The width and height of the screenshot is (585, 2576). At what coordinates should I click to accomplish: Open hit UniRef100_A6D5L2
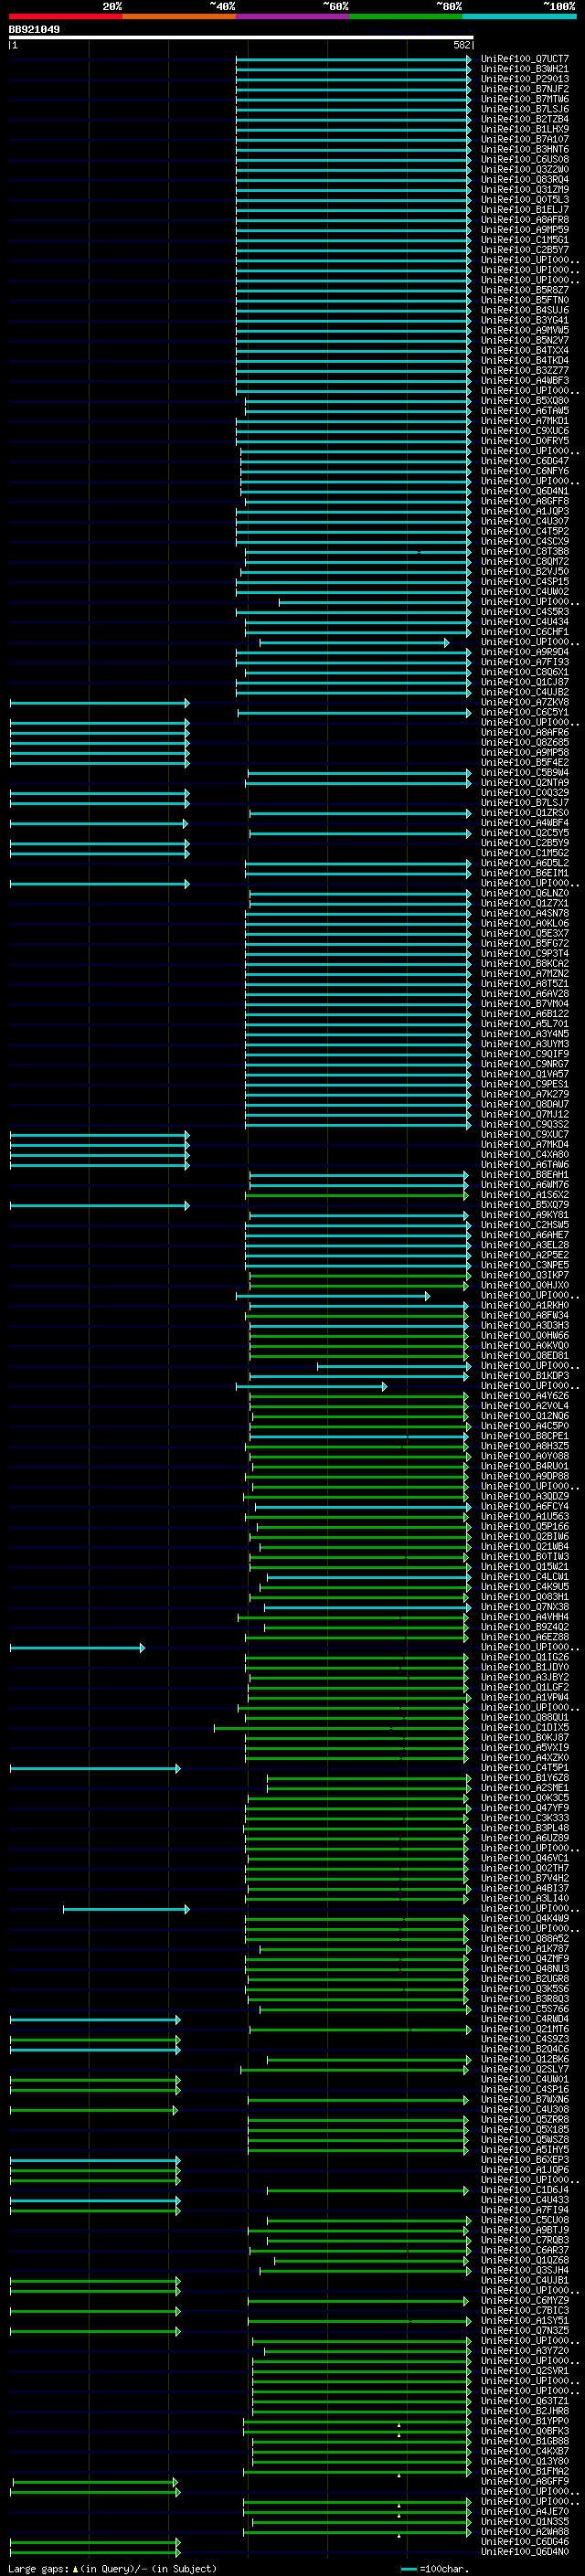click(x=524, y=863)
